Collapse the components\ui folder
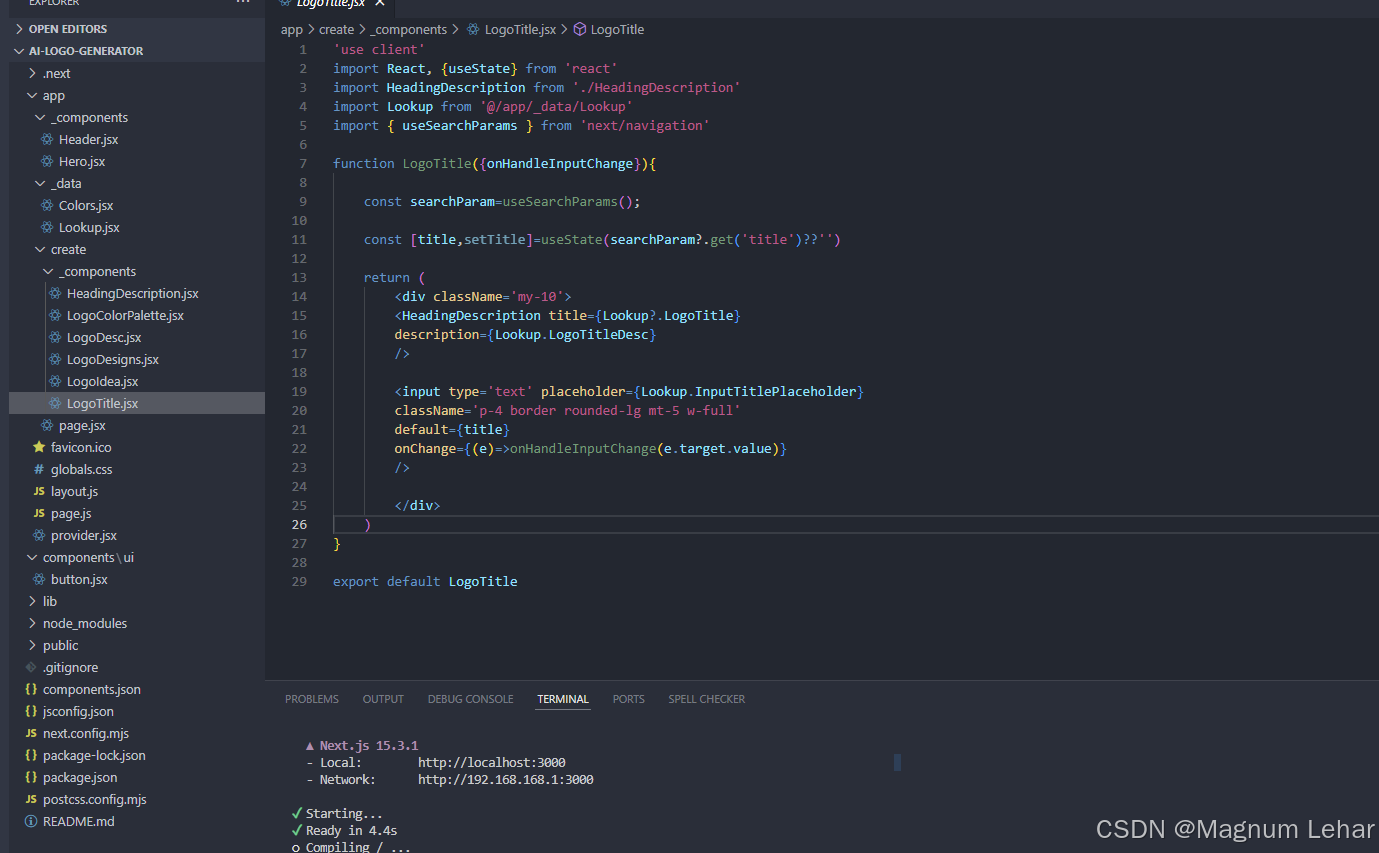This screenshot has height=853, width=1379. (x=33, y=557)
